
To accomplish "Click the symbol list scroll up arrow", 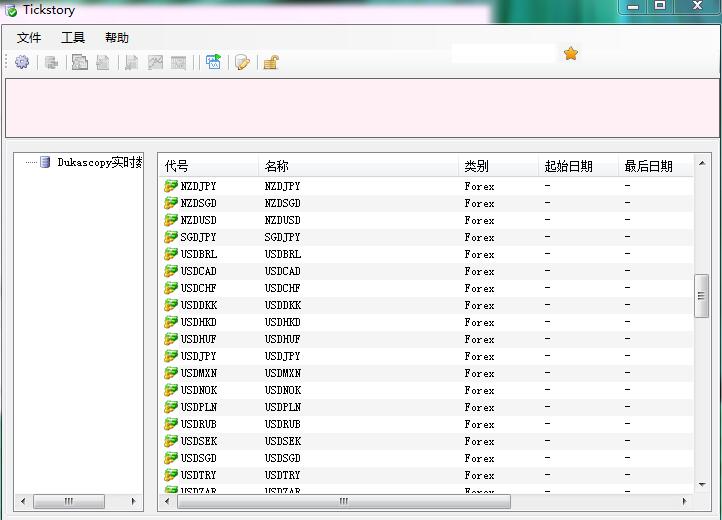I will click(x=702, y=163).
